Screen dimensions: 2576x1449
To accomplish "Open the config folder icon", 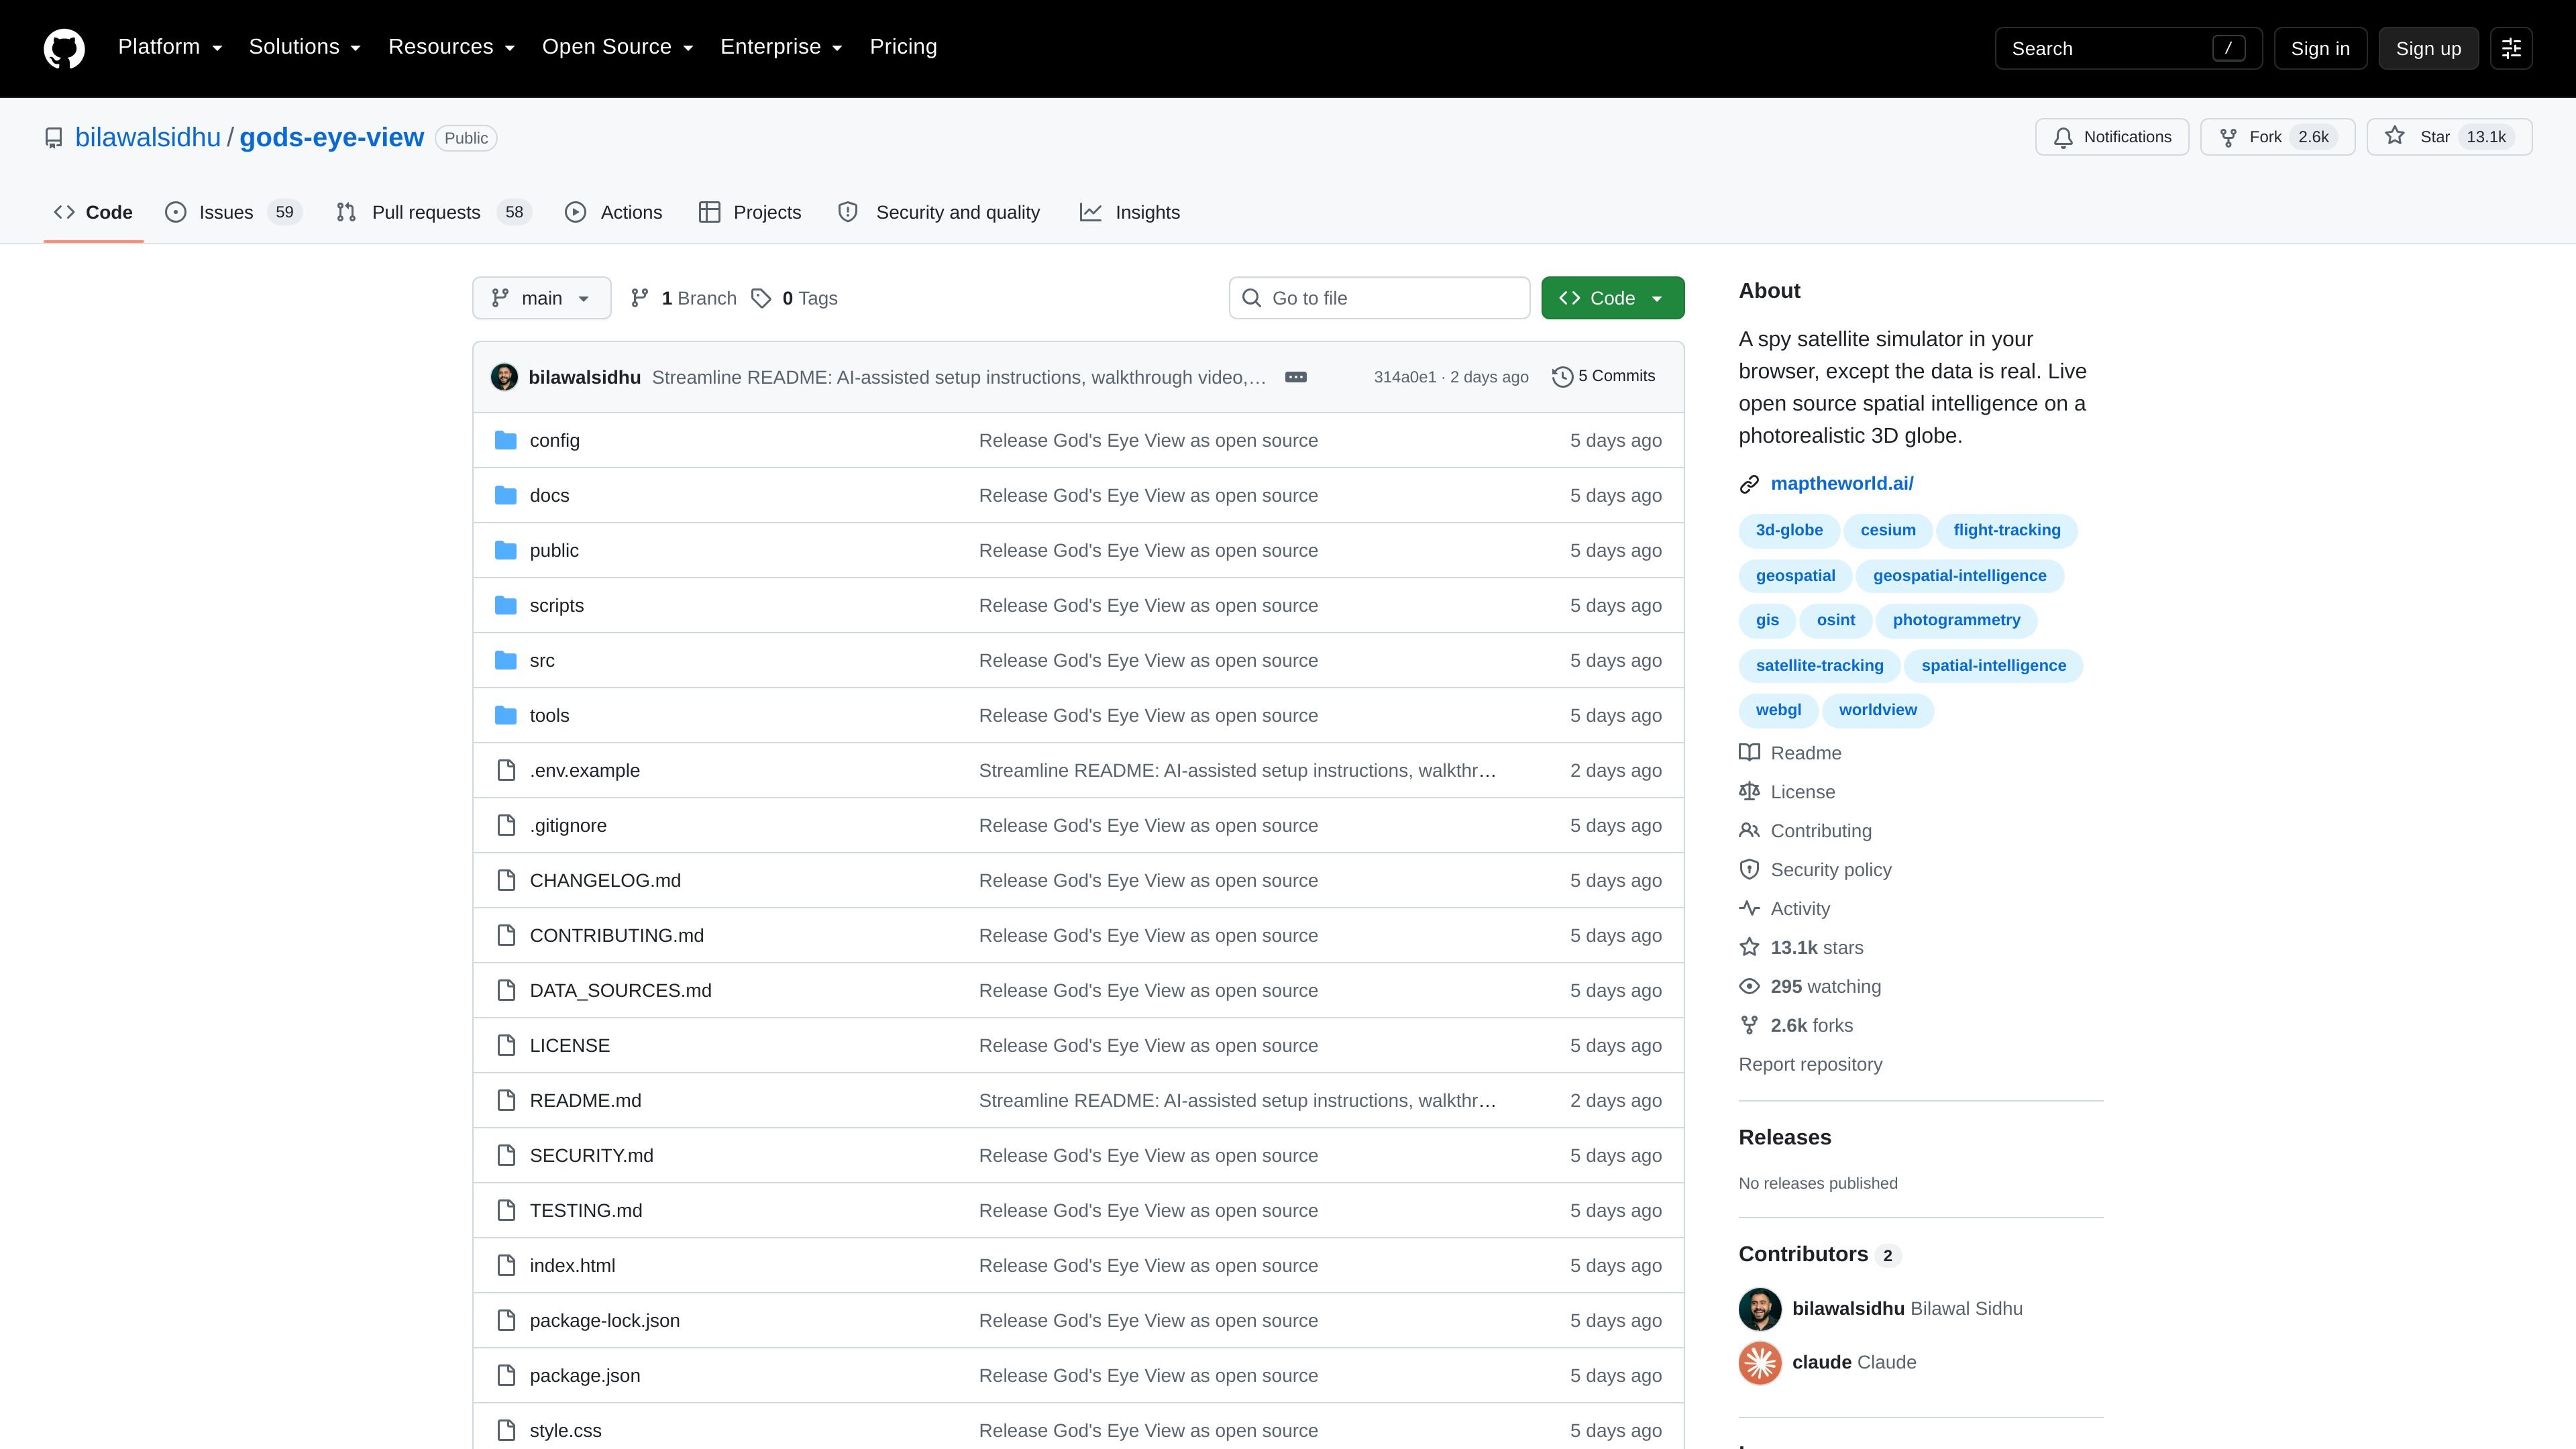I will point(506,440).
